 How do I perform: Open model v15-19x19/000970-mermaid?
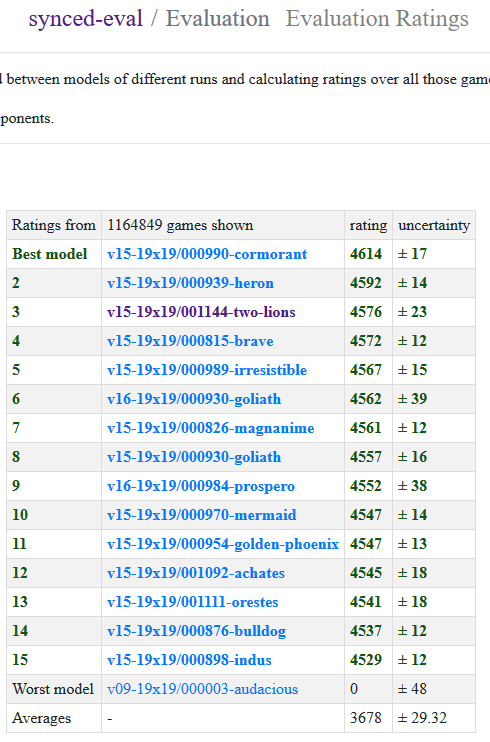tap(202, 515)
